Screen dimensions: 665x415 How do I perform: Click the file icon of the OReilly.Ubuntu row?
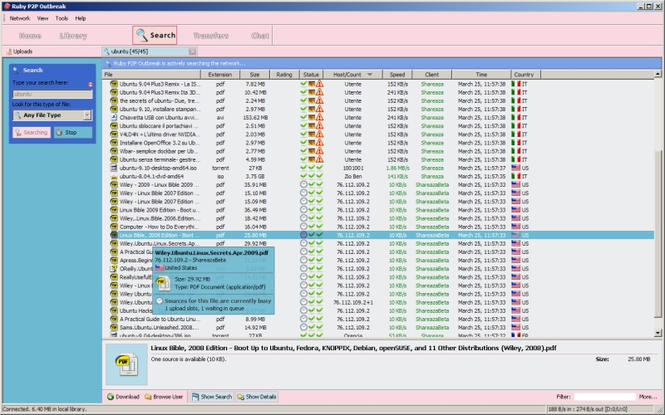[x=114, y=269]
